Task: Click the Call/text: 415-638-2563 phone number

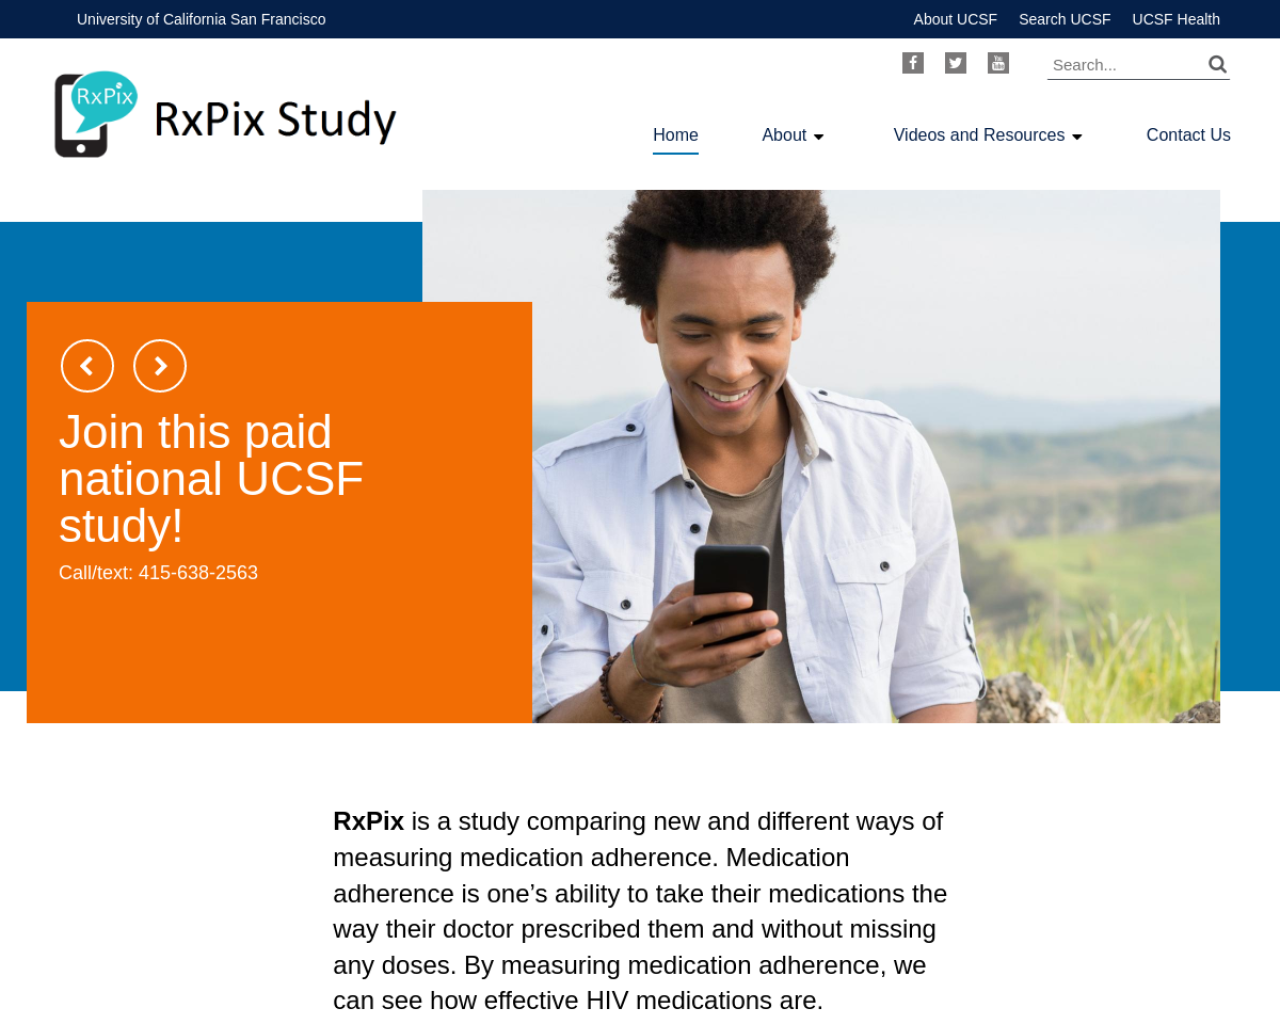Action: pos(158,573)
